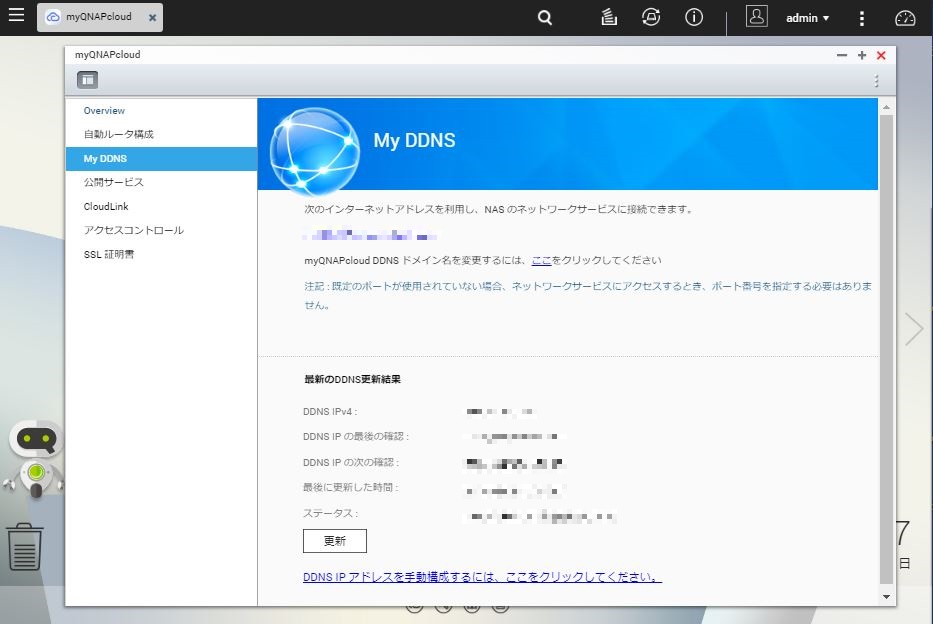Close the myQNAPcloud window
The height and width of the screenshot is (624, 933).
point(881,55)
